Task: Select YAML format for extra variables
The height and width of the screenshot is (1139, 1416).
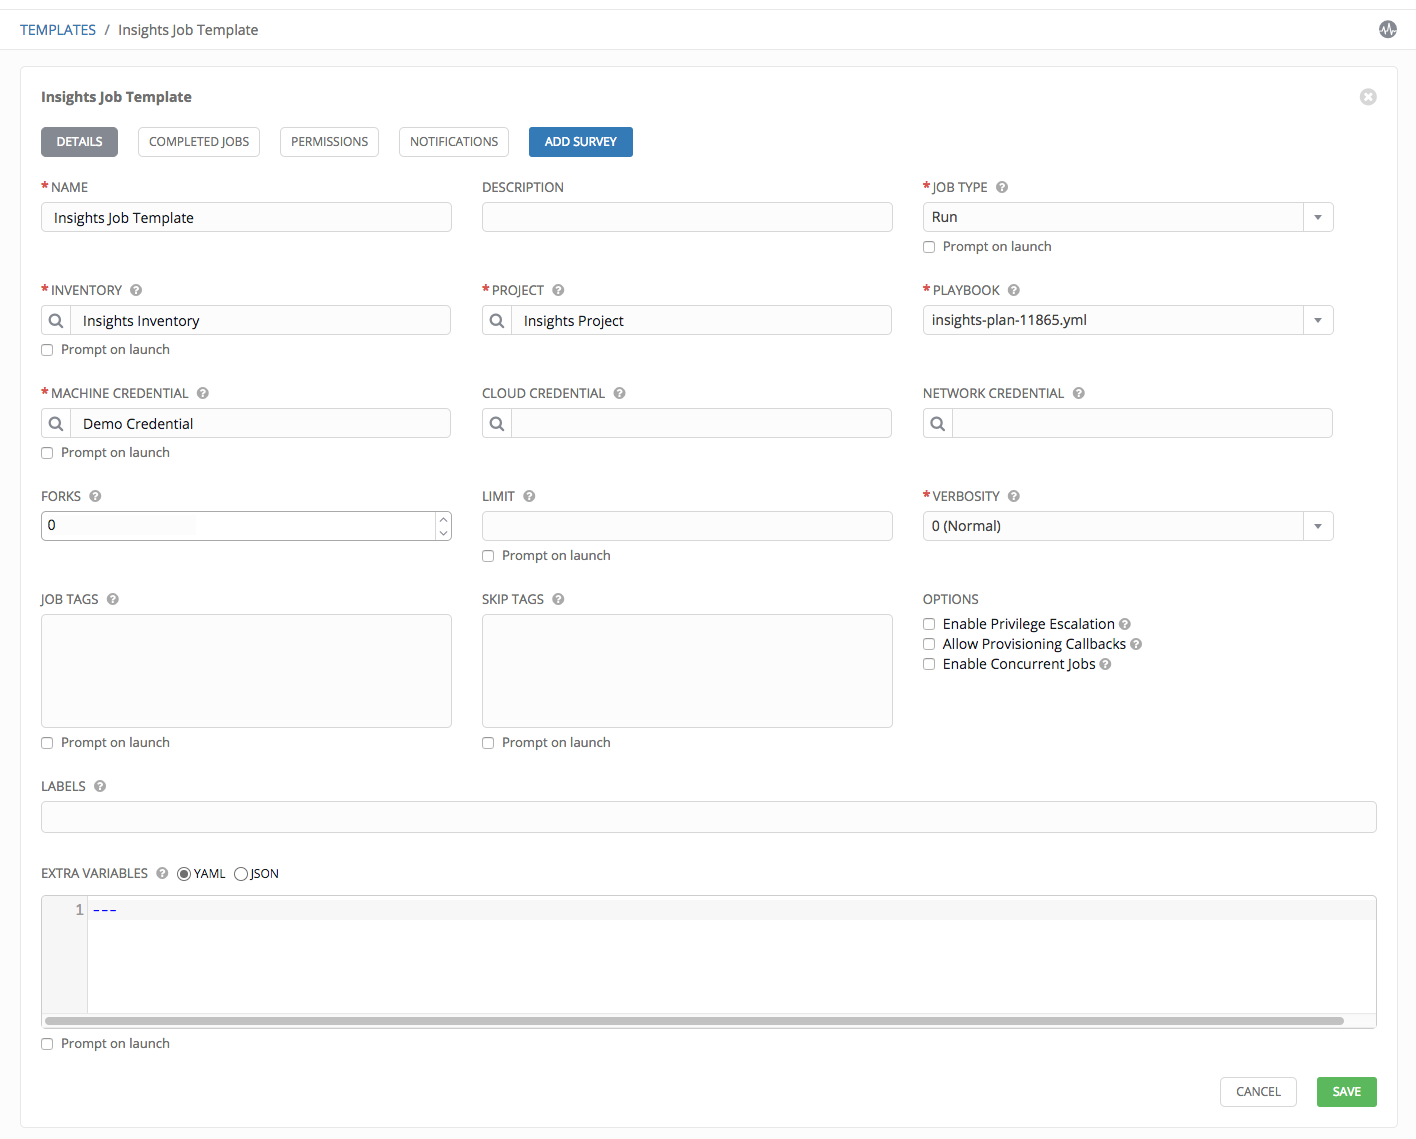Action: pos(184,874)
